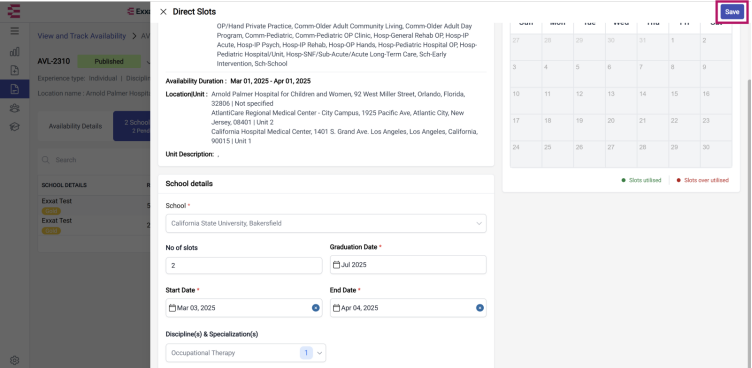The image size is (752, 368).
Task: Edit the No of slots field
Action: (244, 266)
